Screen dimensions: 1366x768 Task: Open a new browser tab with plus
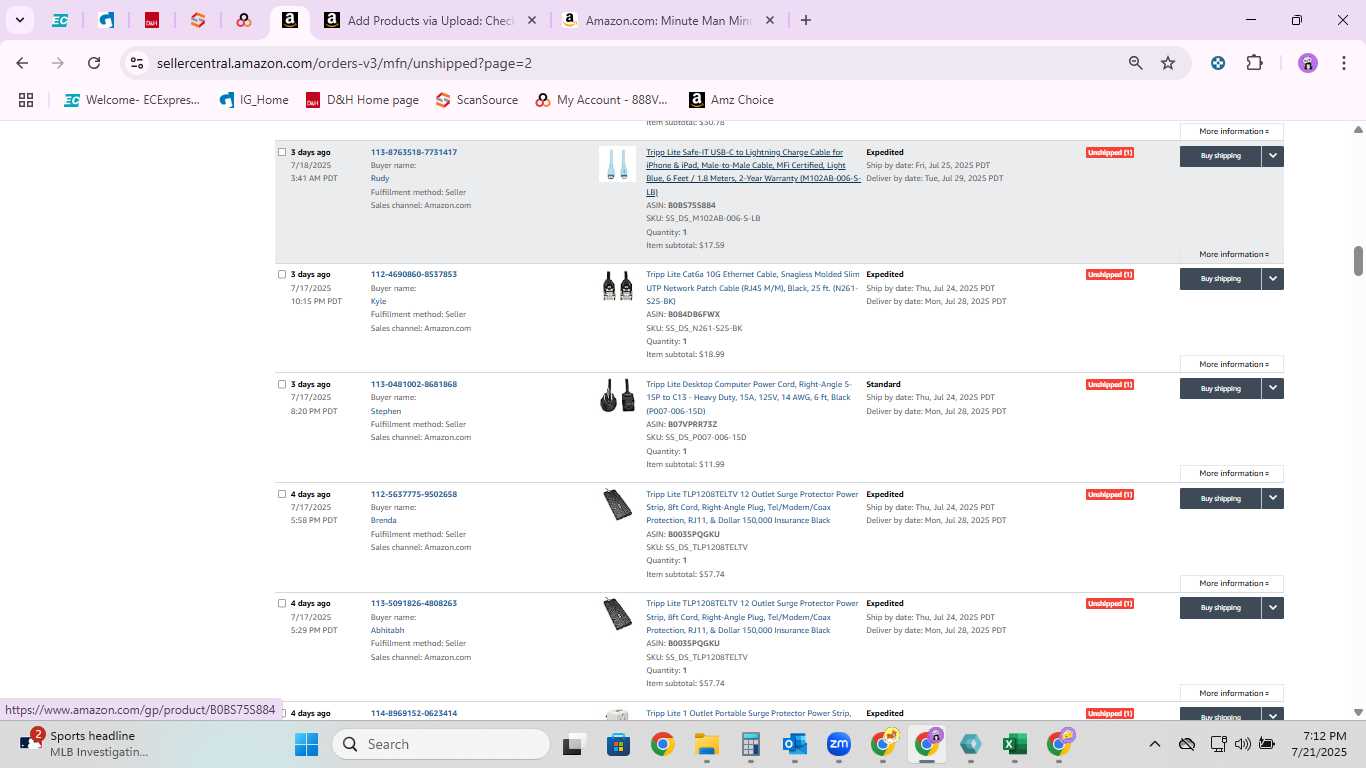[806, 20]
